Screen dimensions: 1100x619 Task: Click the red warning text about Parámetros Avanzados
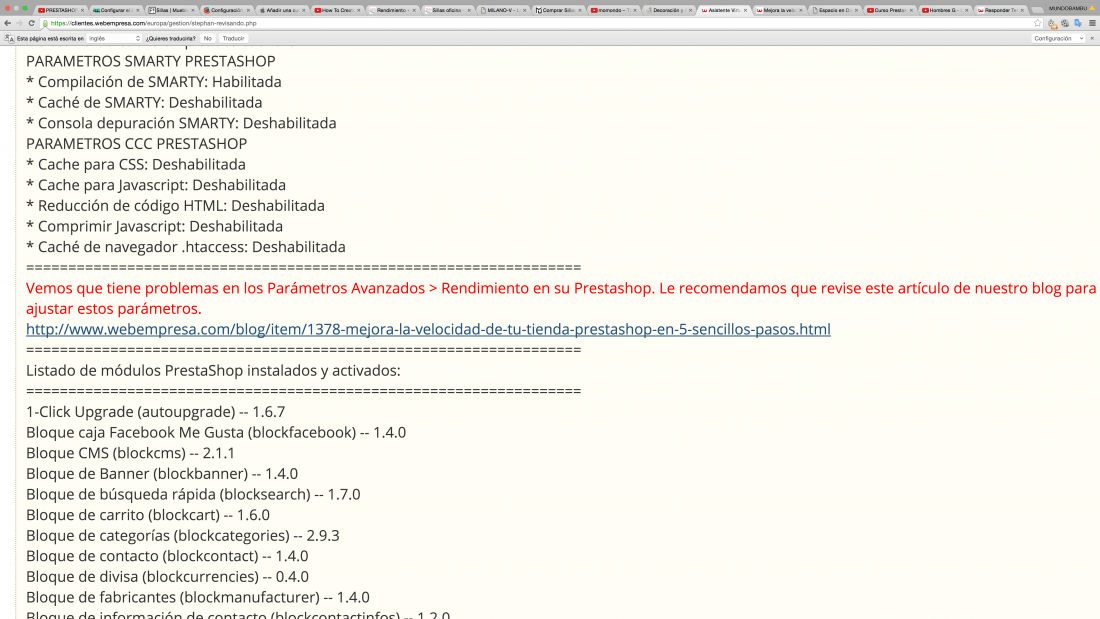(561, 298)
